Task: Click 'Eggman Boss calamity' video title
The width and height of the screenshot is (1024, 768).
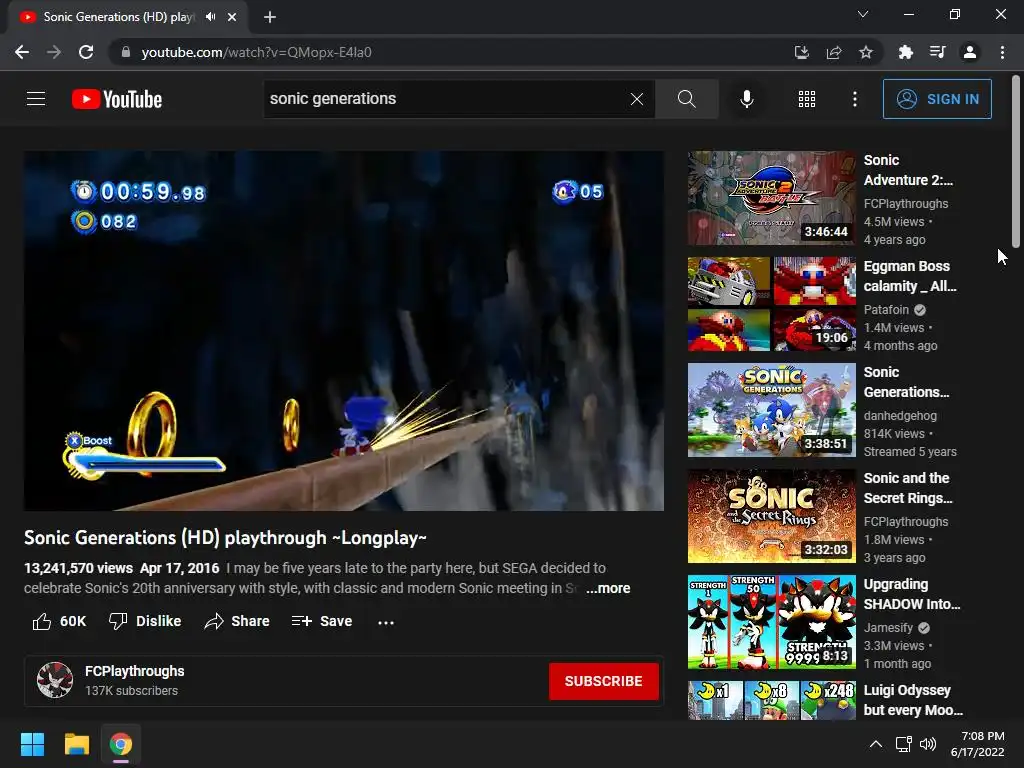Action: [910, 276]
